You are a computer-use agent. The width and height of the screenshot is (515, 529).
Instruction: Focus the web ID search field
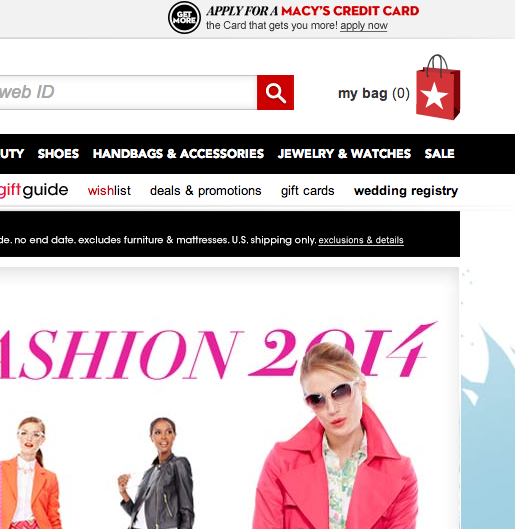[128, 92]
